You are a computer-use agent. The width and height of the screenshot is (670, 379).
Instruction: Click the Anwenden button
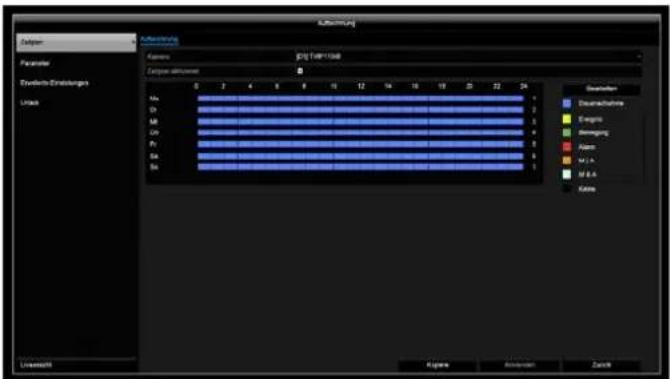(x=520, y=365)
